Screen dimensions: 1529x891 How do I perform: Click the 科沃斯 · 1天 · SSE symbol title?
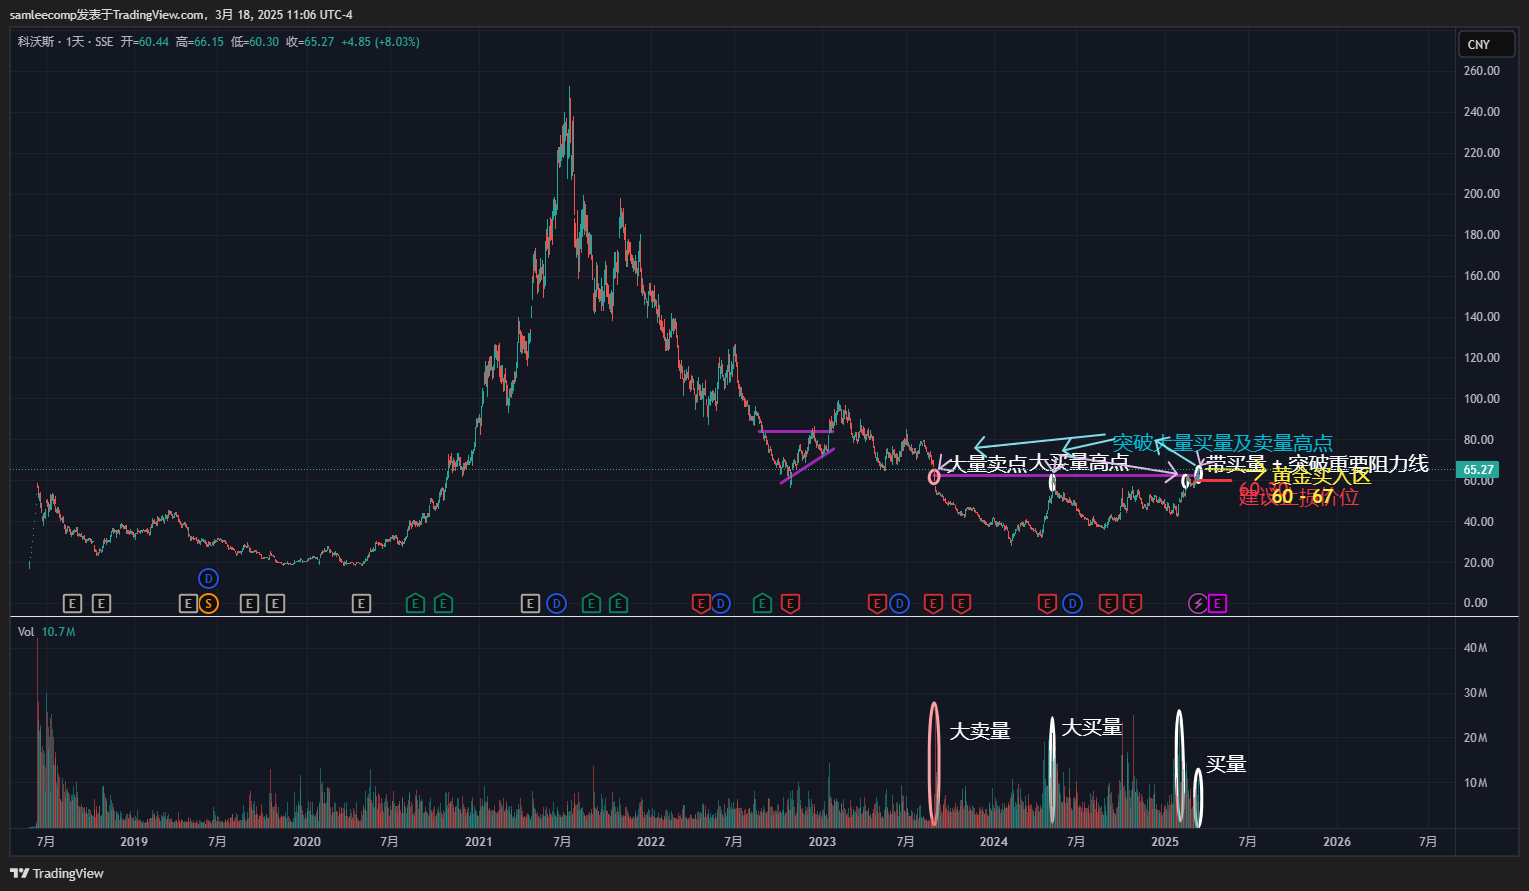(x=65, y=42)
